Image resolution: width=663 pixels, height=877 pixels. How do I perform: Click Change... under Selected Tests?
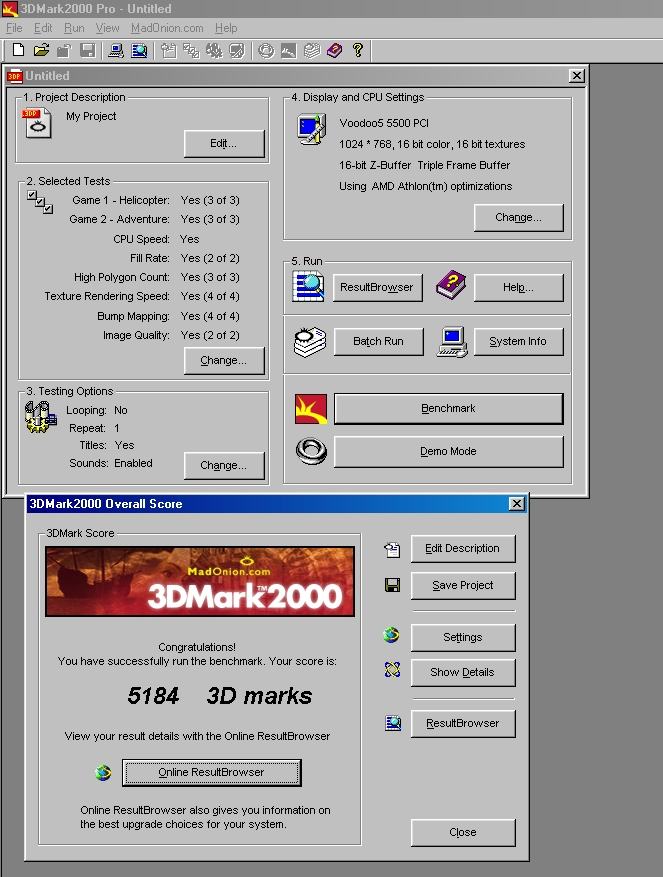[x=224, y=361]
